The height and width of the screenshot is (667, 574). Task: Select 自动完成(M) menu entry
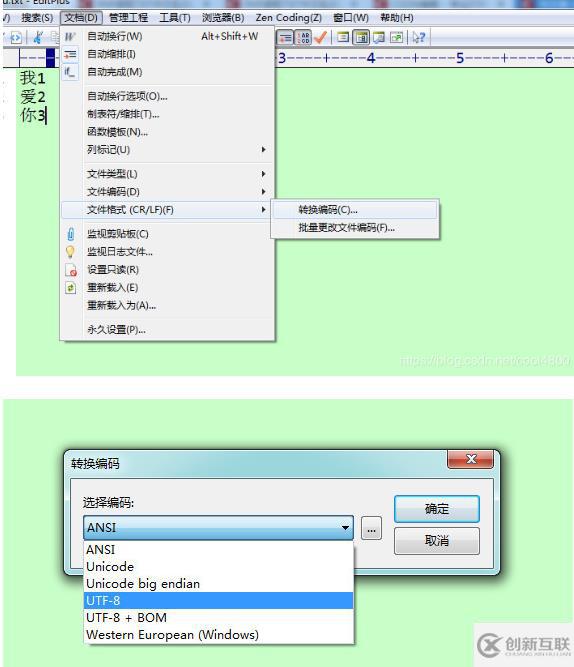[x=168, y=72]
